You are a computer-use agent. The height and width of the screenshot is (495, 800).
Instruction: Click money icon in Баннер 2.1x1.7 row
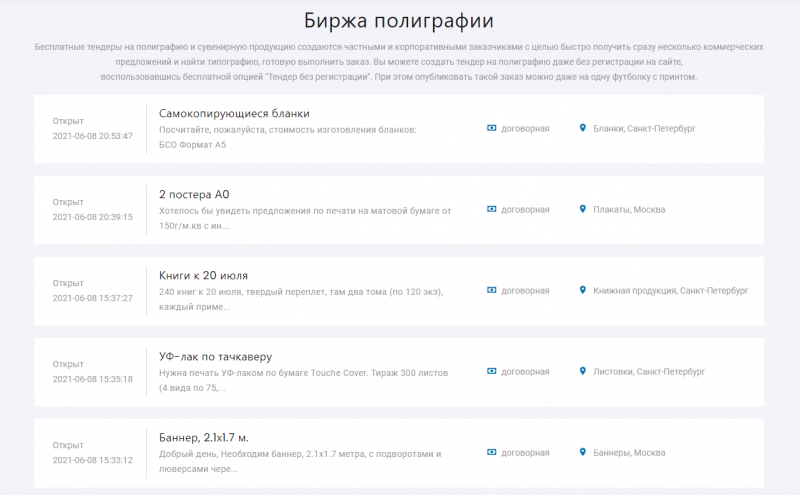pyautogui.click(x=491, y=453)
